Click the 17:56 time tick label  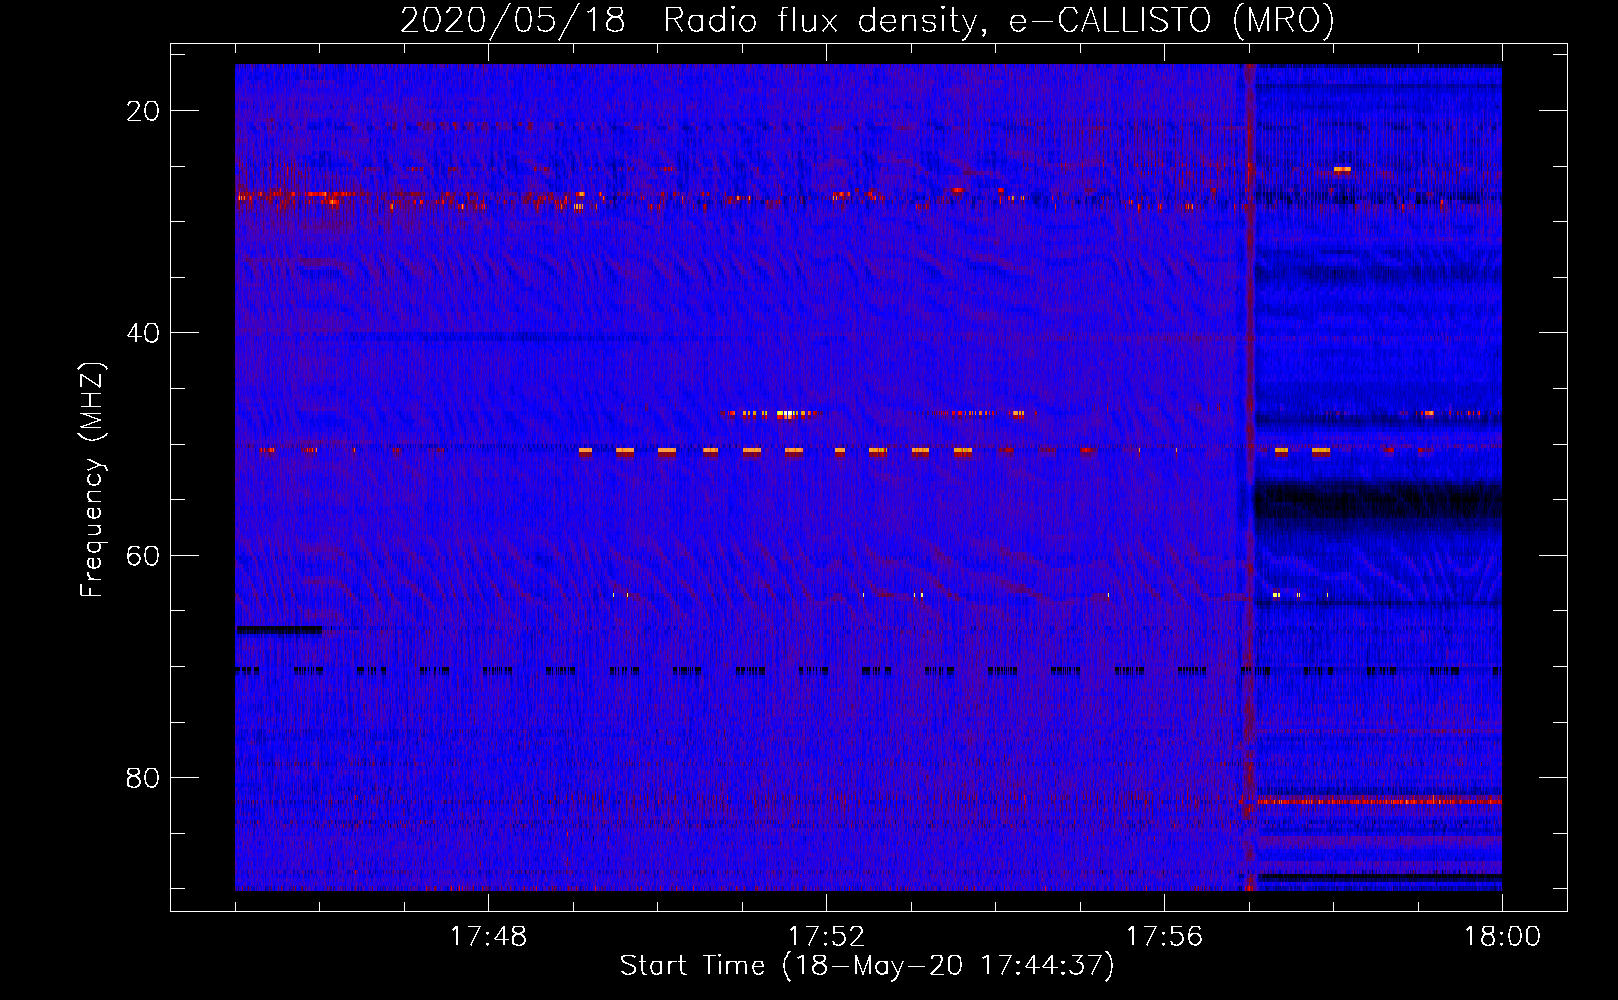[1164, 937]
